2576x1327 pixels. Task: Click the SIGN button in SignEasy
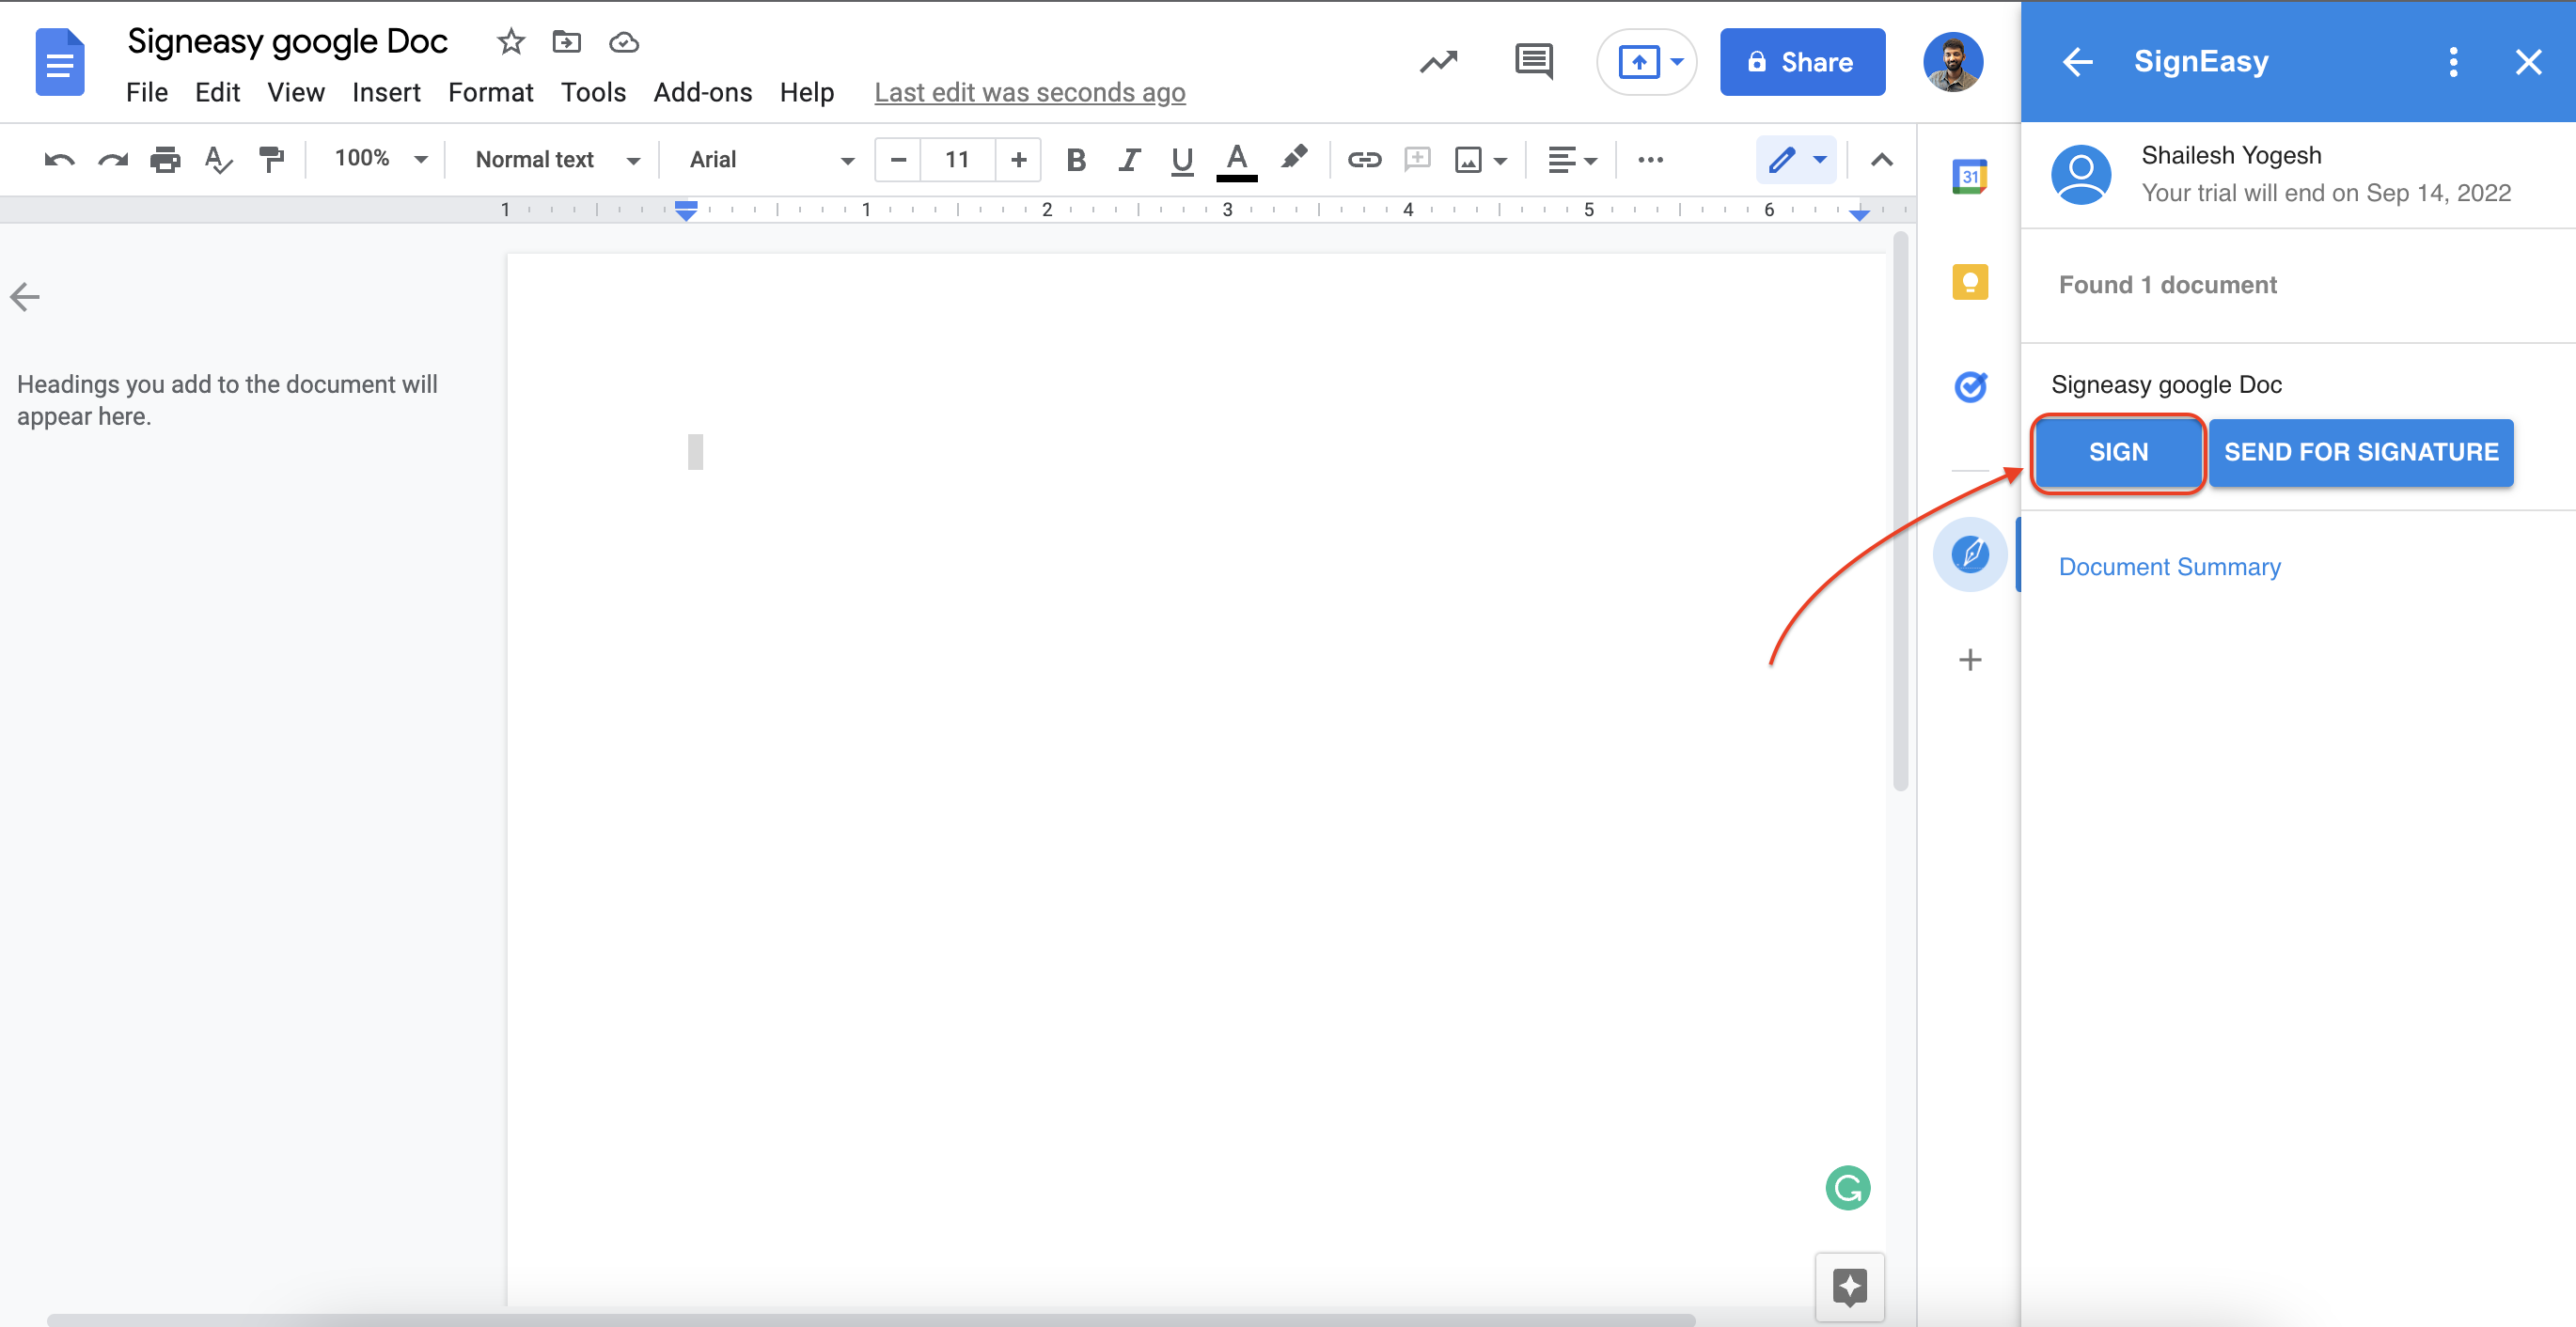(2118, 452)
